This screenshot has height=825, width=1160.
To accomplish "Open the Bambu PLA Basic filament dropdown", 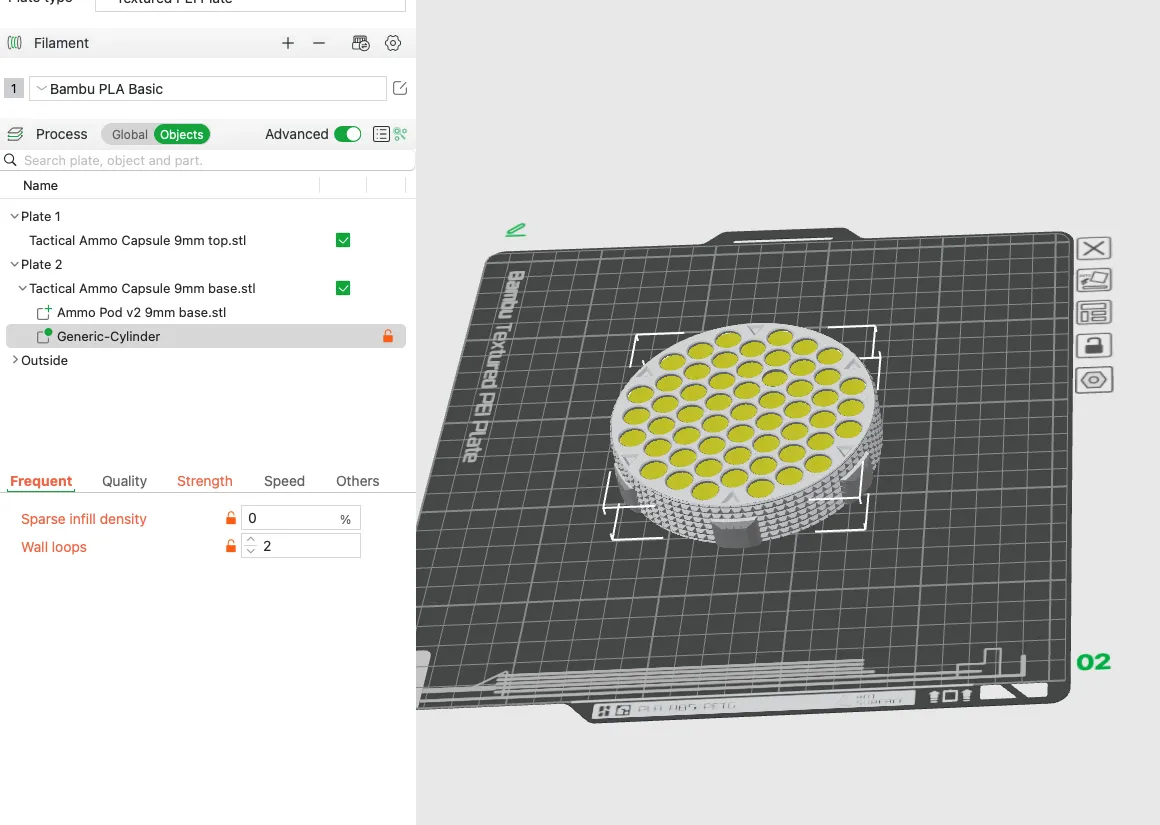I will coord(208,89).
